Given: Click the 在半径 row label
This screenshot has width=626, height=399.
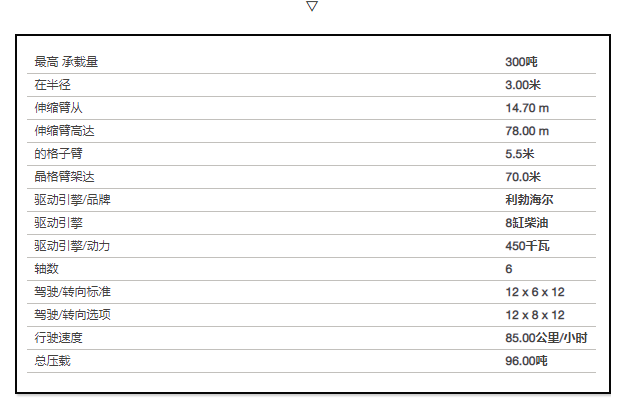Looking at the screenshot, I should pos(52,85).
